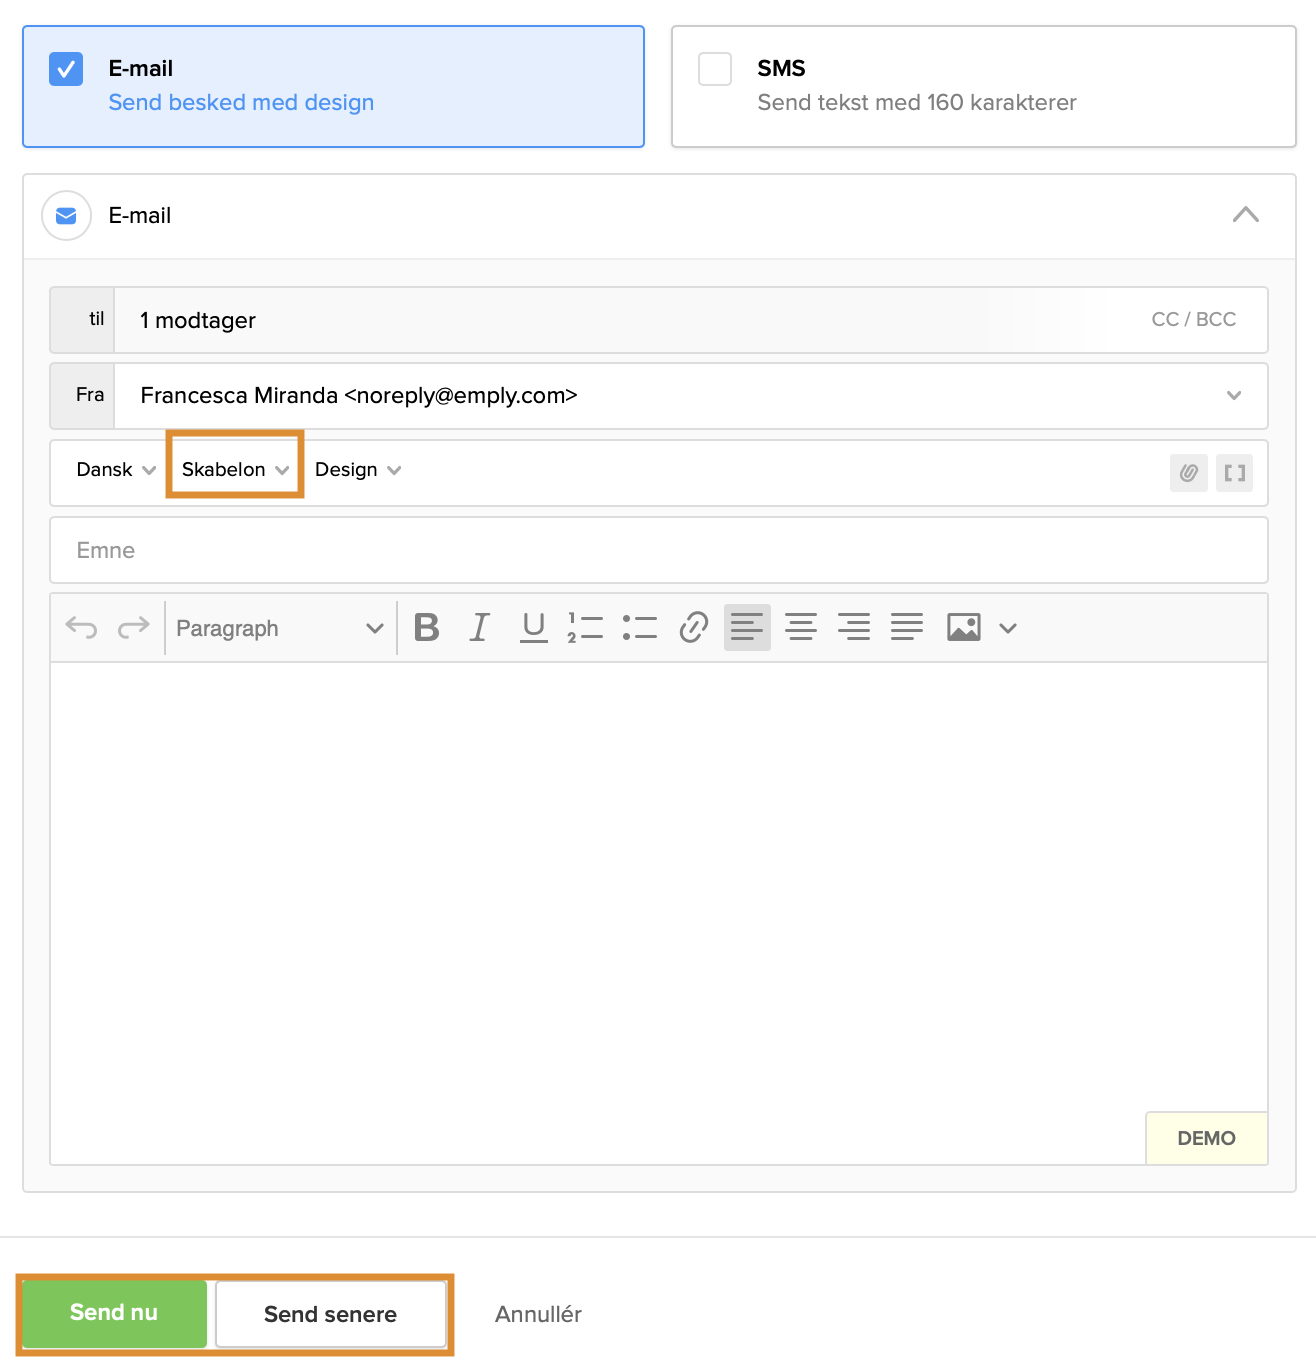Enable the SMS checkbox
The width and height of the screenshot is (1316, 1368).
[715, 69]
